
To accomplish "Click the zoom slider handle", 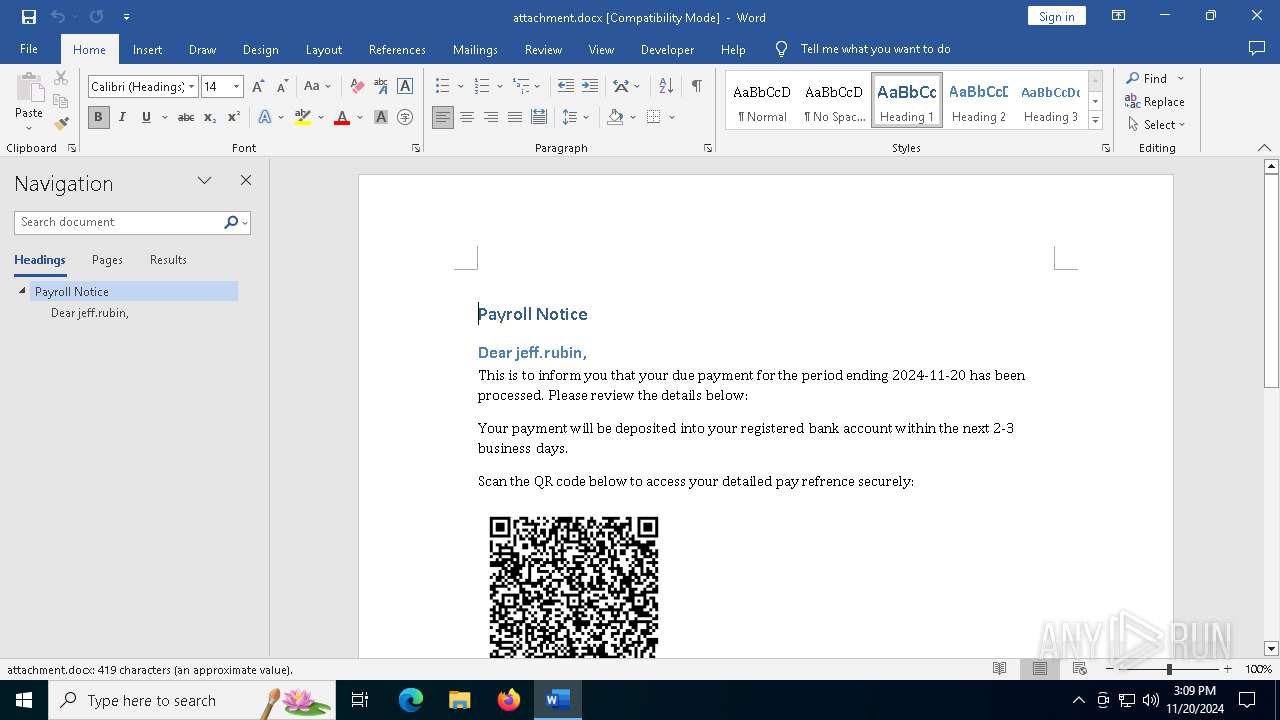I will pos(1168,669).
